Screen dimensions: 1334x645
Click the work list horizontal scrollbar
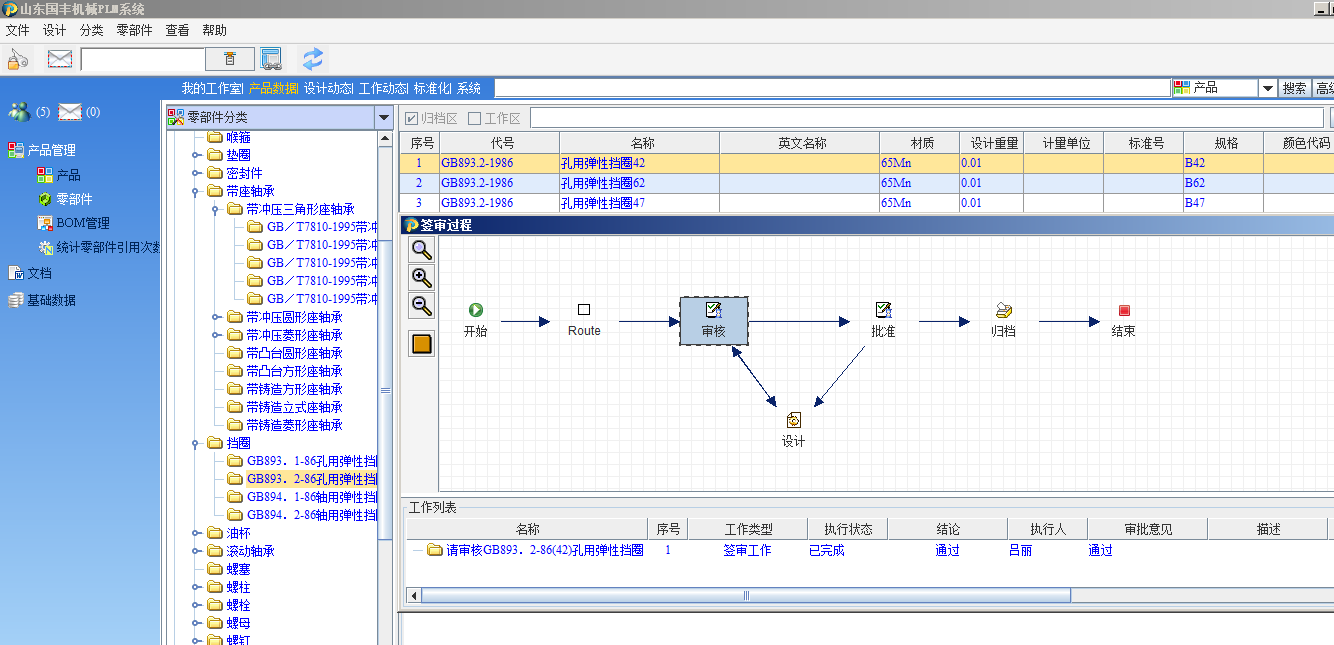[745, 595]
